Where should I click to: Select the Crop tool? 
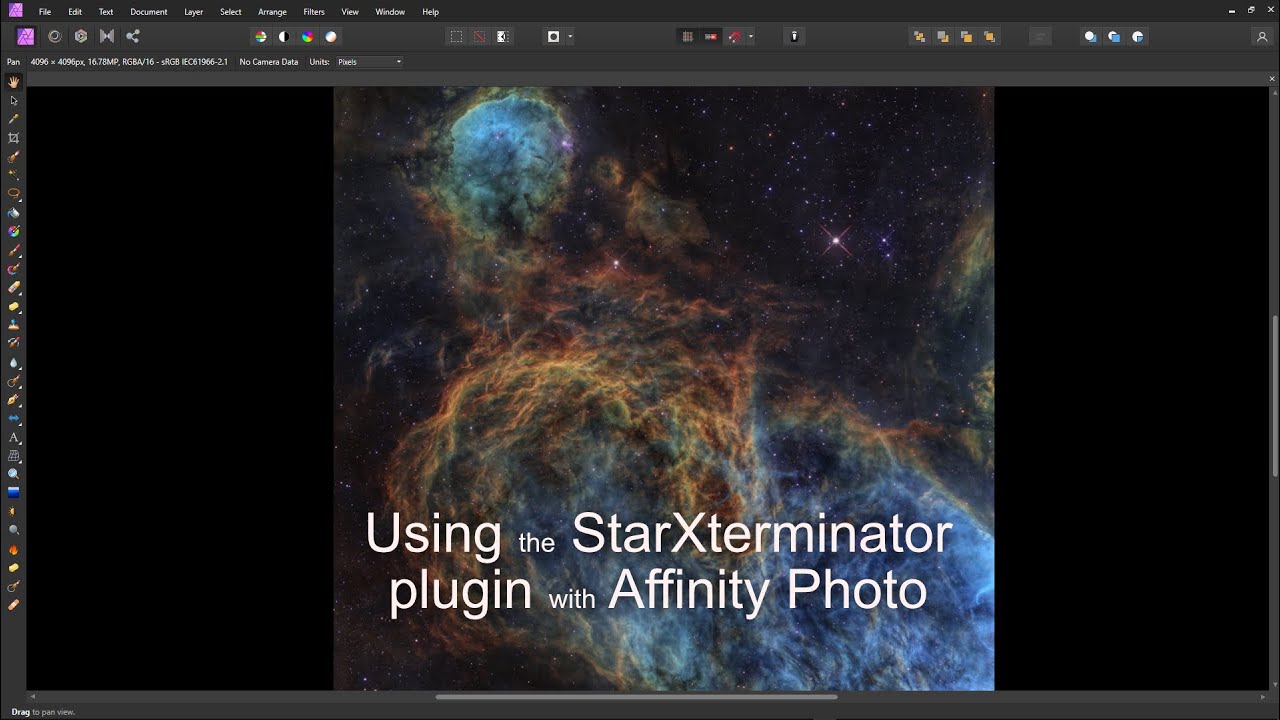click(14, 138)
